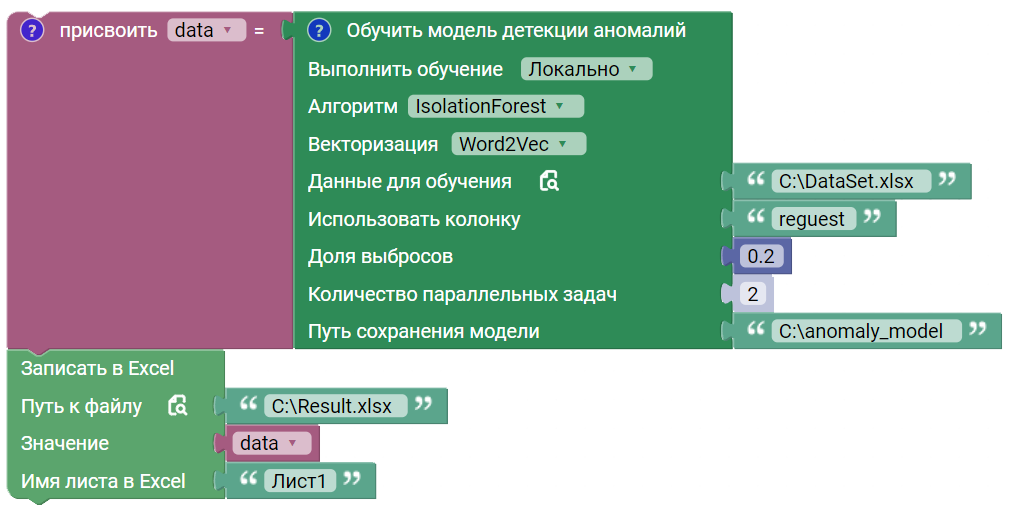Click the 'Алгоритм' label
Screen dimensions: 1011x510
tap(353, 106)
